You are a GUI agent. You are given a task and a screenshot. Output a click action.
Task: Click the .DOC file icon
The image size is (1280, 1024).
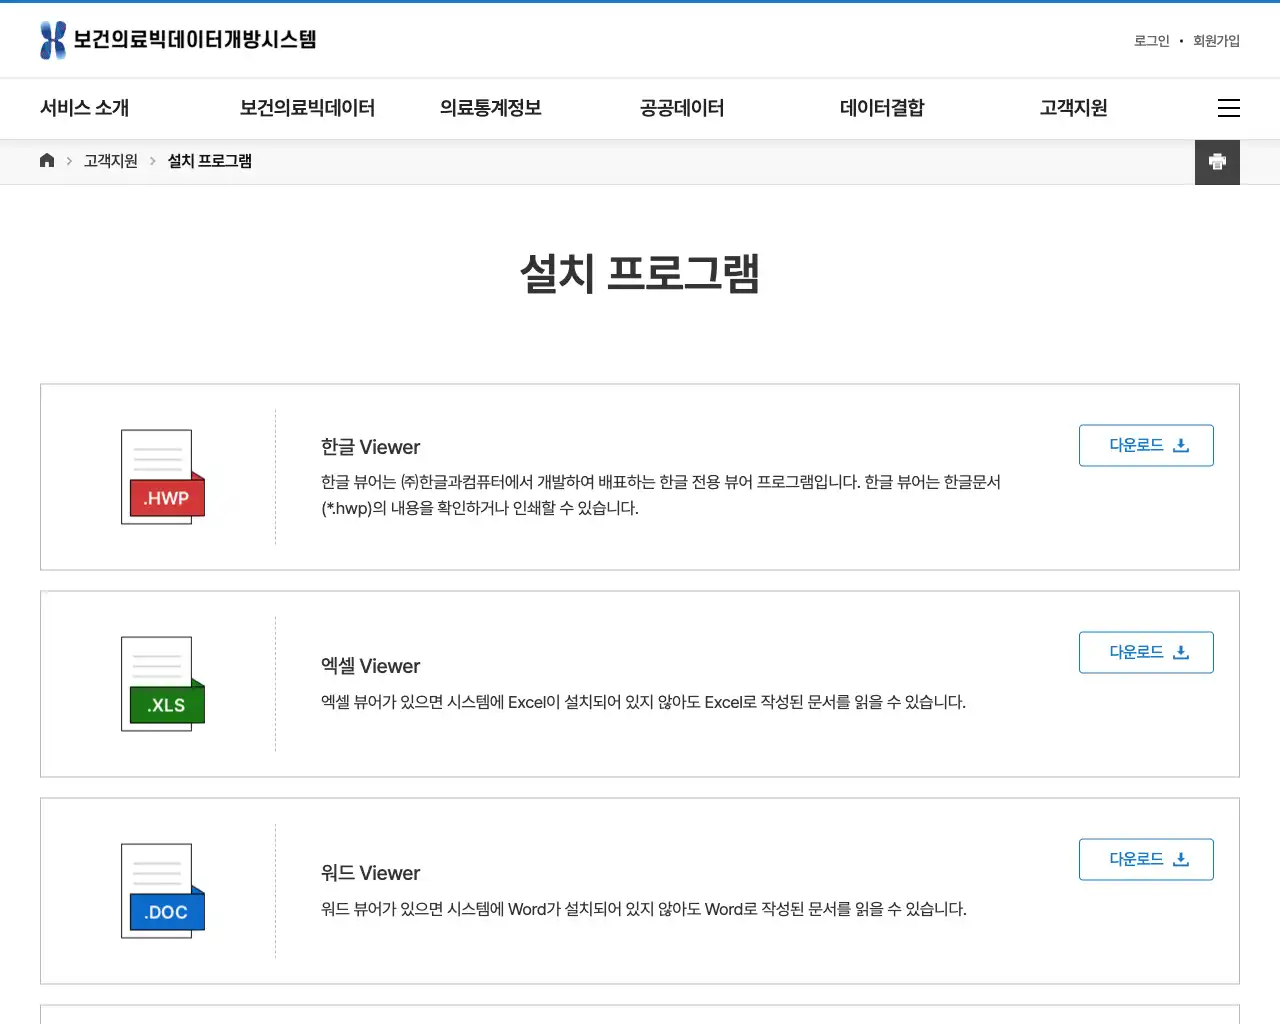click(x=163, y=891)
